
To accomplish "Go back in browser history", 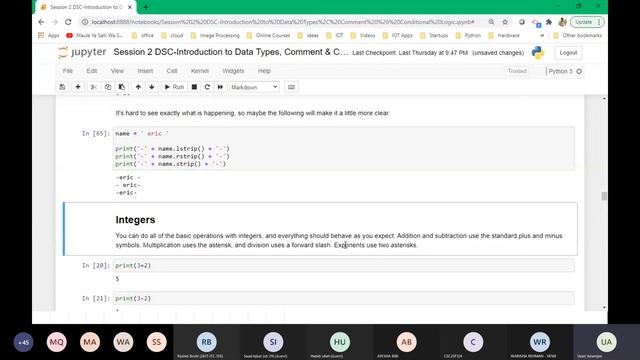I will tap(41, 22).
